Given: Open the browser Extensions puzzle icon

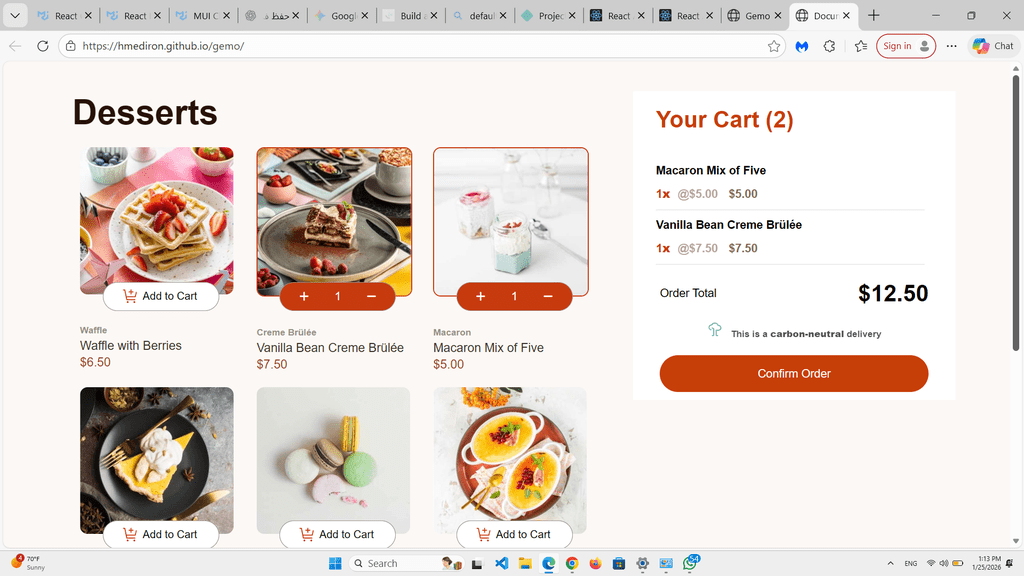Looking at the screenshot, I should click(829, 46).
